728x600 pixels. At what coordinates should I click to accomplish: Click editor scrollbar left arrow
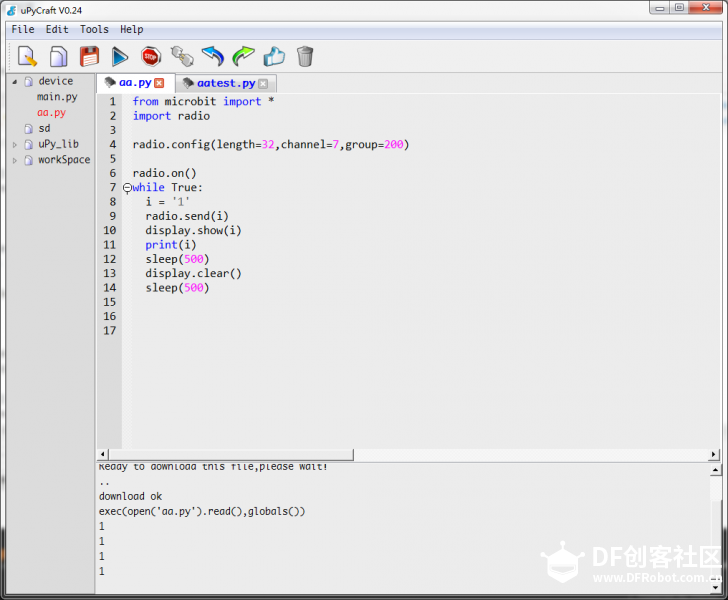click(103, 454)
